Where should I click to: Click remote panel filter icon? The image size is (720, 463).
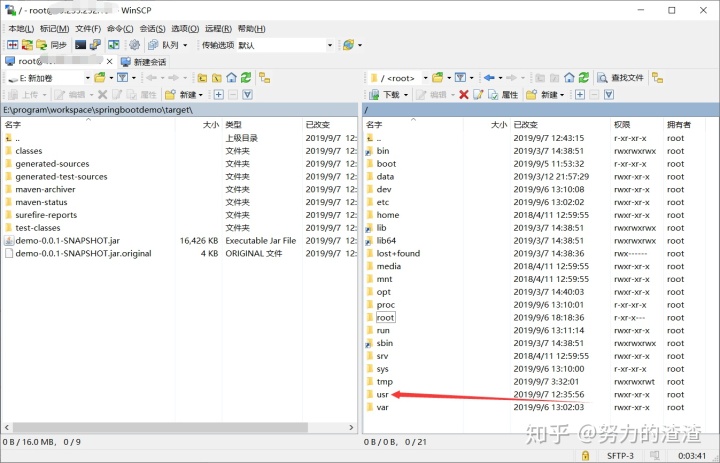[x=460, y=78]
